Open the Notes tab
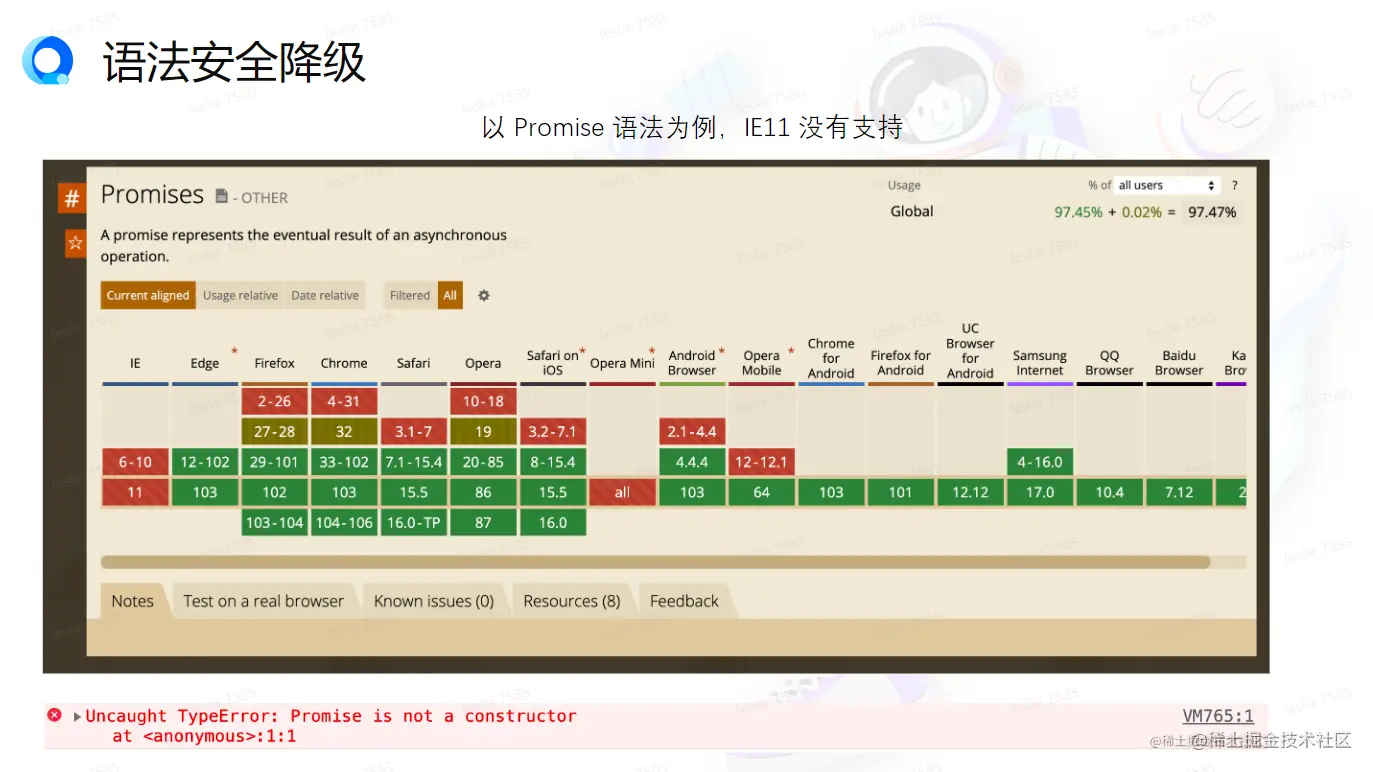This screenshot has width=1373, height=772. point(133,601)
